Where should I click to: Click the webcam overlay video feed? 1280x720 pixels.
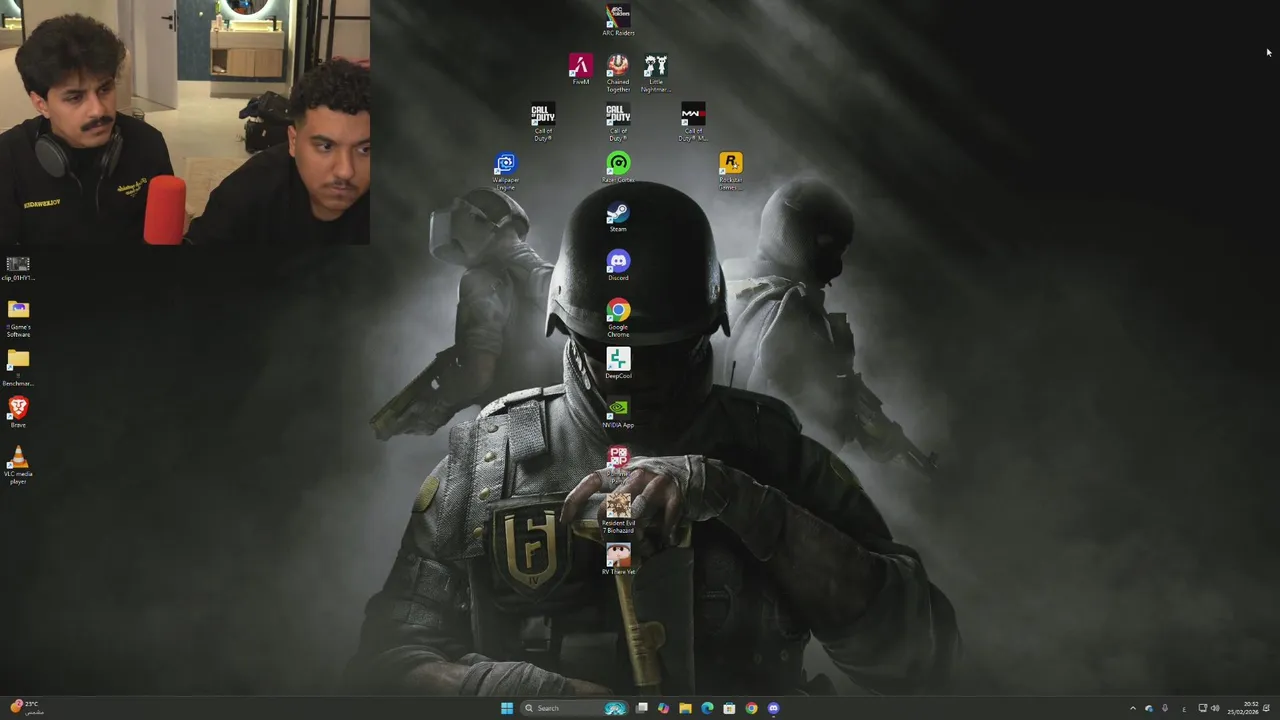(185, 122)
